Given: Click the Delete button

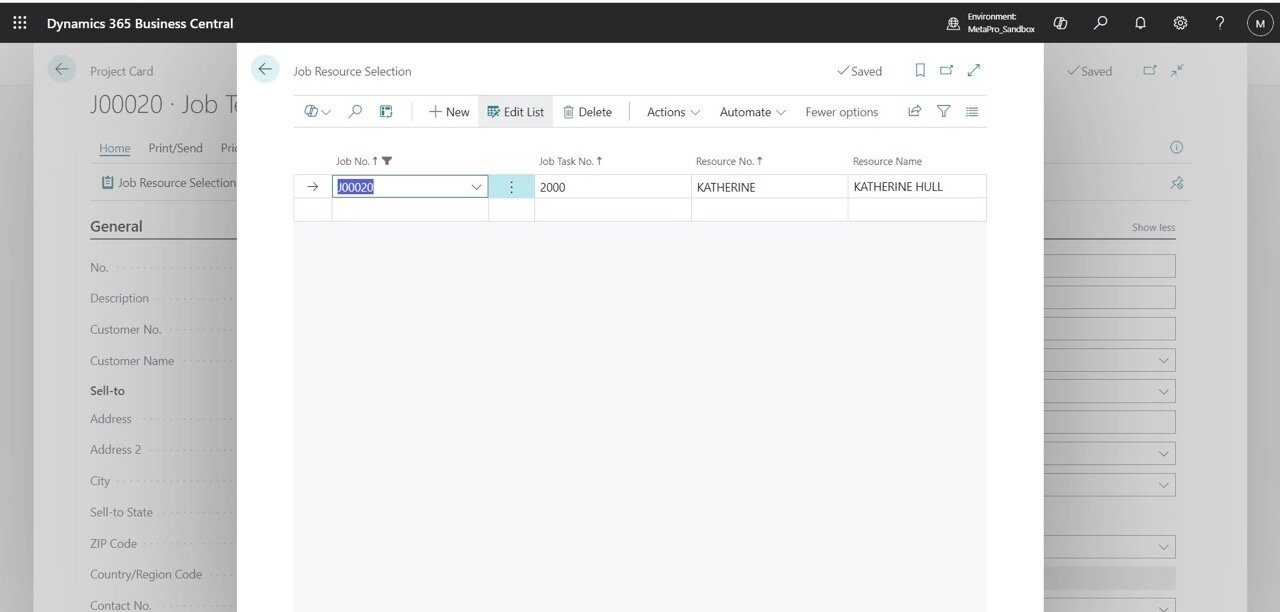Looking at the screenshot, I should click(x=587, y=112).
